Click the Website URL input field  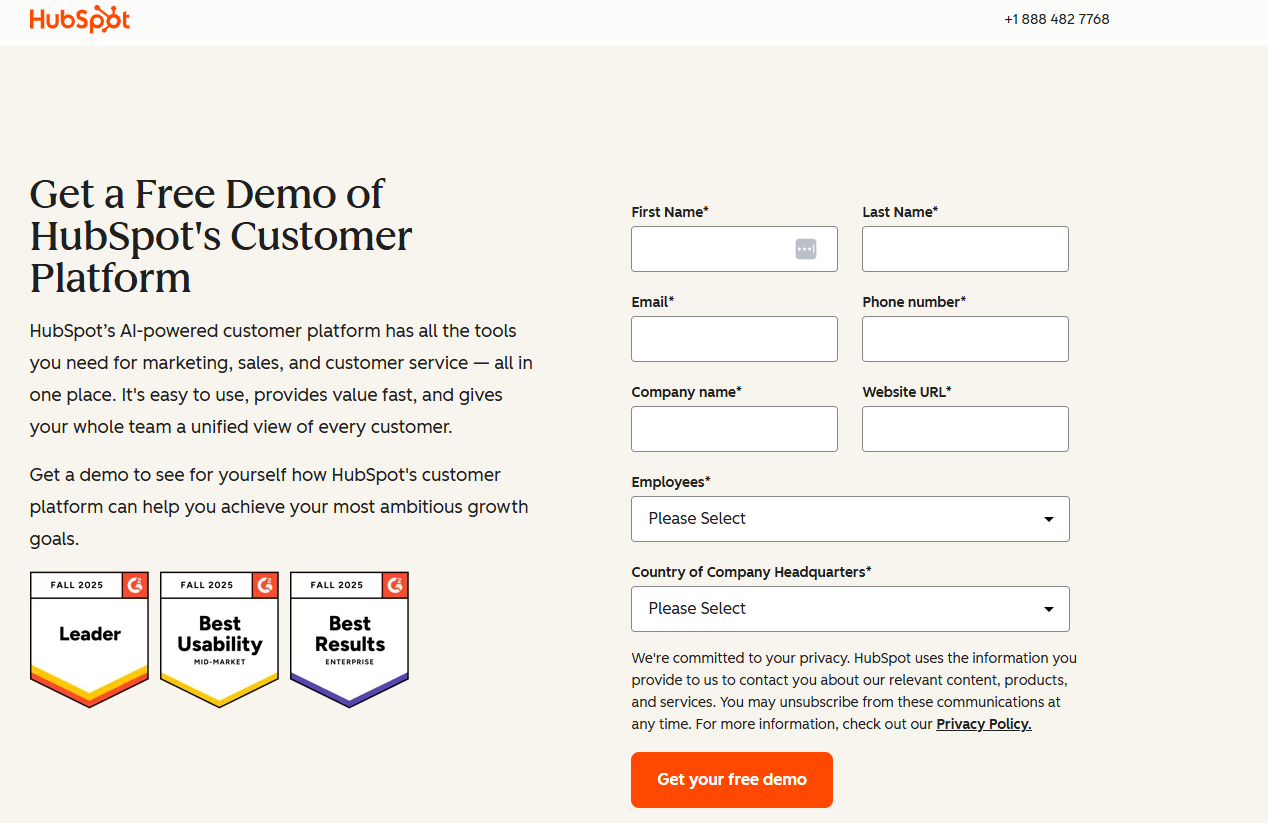(965, 429)
